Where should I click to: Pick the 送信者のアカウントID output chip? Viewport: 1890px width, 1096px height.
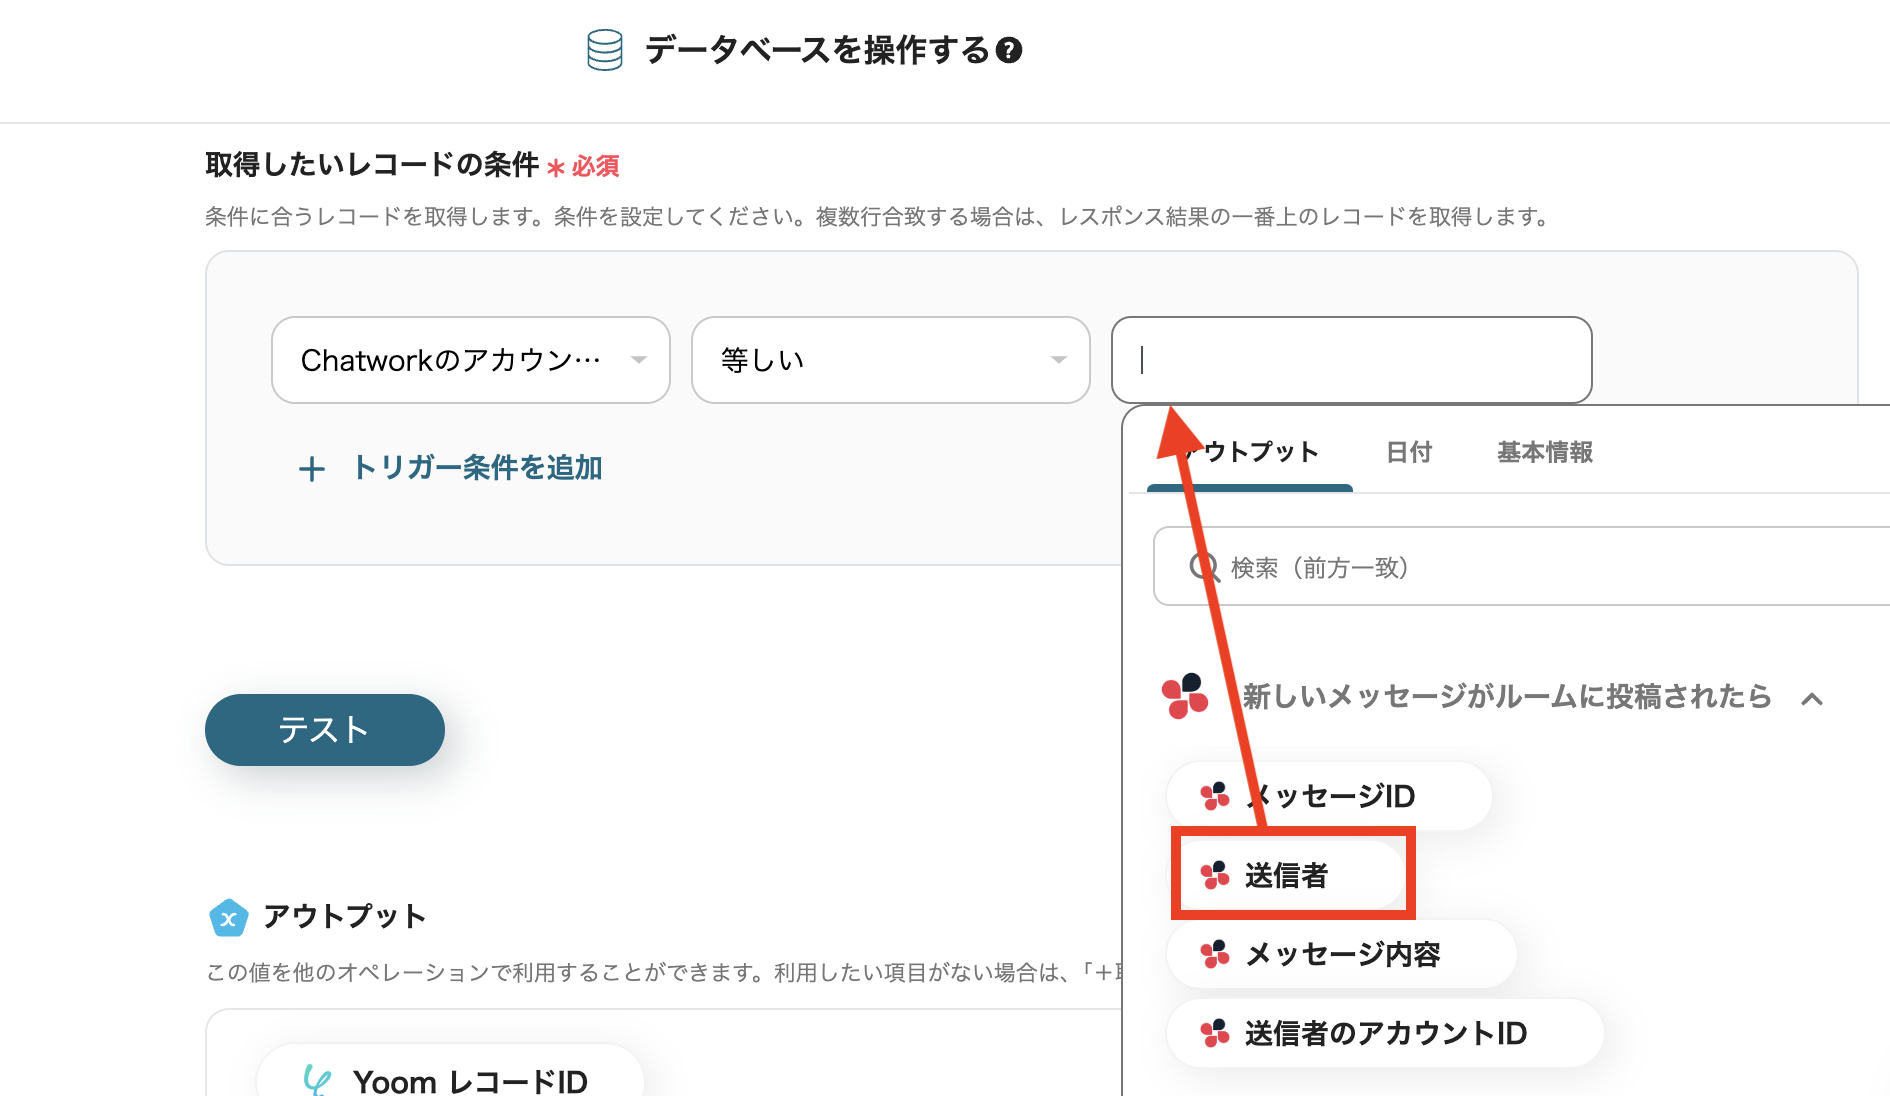click(x=1385, y=1033)
